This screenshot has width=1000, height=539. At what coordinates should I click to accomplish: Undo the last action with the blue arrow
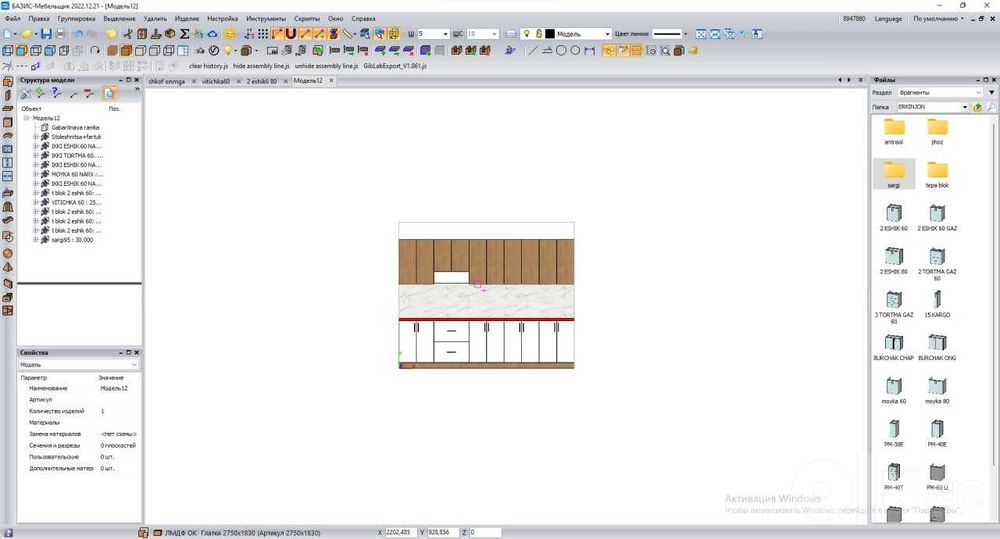pyautogui.click(x=77, y=34)
